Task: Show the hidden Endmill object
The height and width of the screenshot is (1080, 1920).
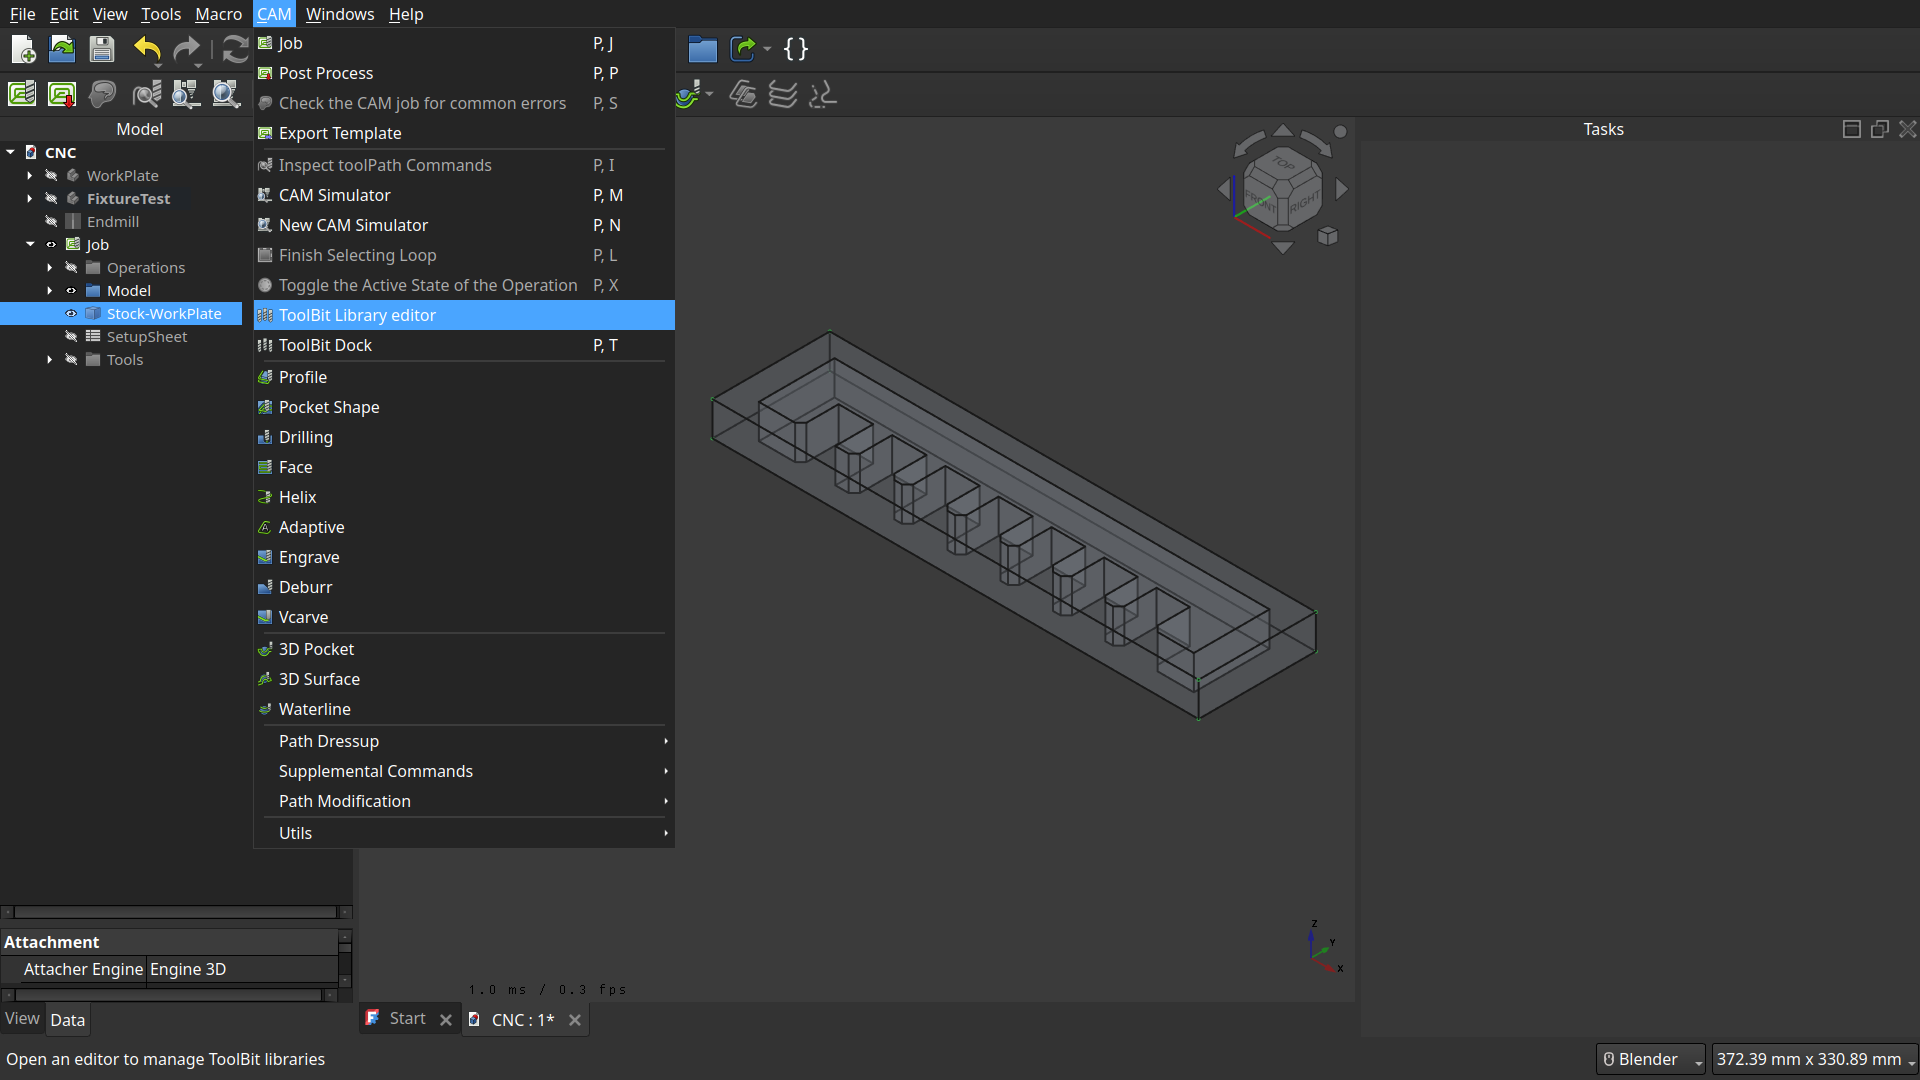Action: click(51, 222)
